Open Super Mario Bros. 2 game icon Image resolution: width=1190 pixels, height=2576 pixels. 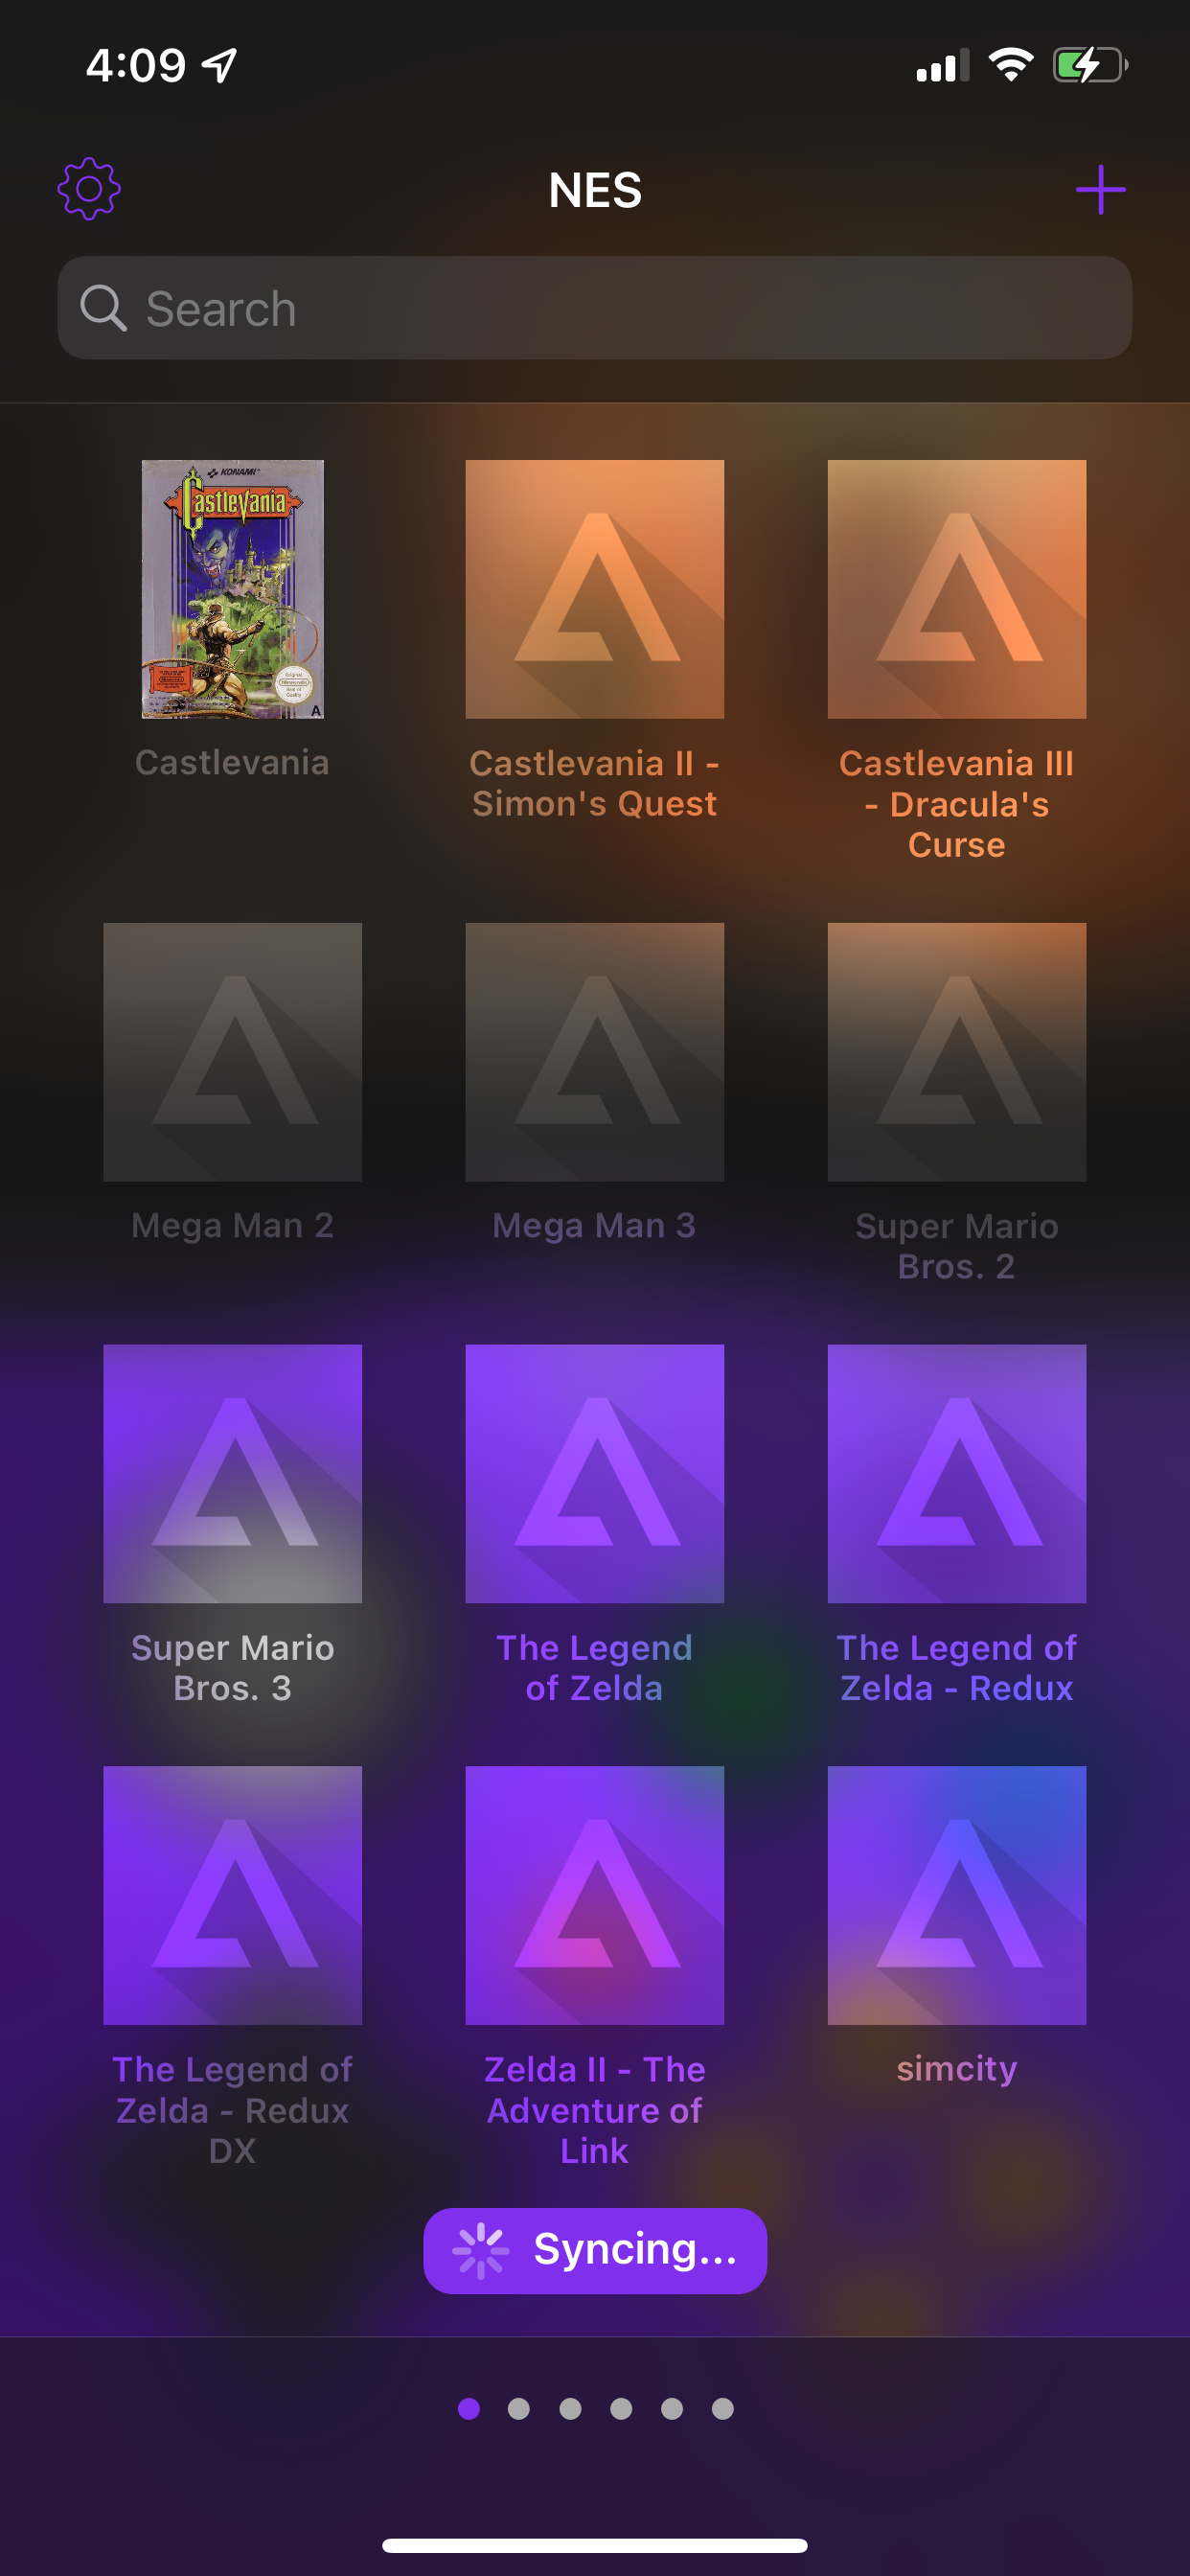(x=956, y=1051)
